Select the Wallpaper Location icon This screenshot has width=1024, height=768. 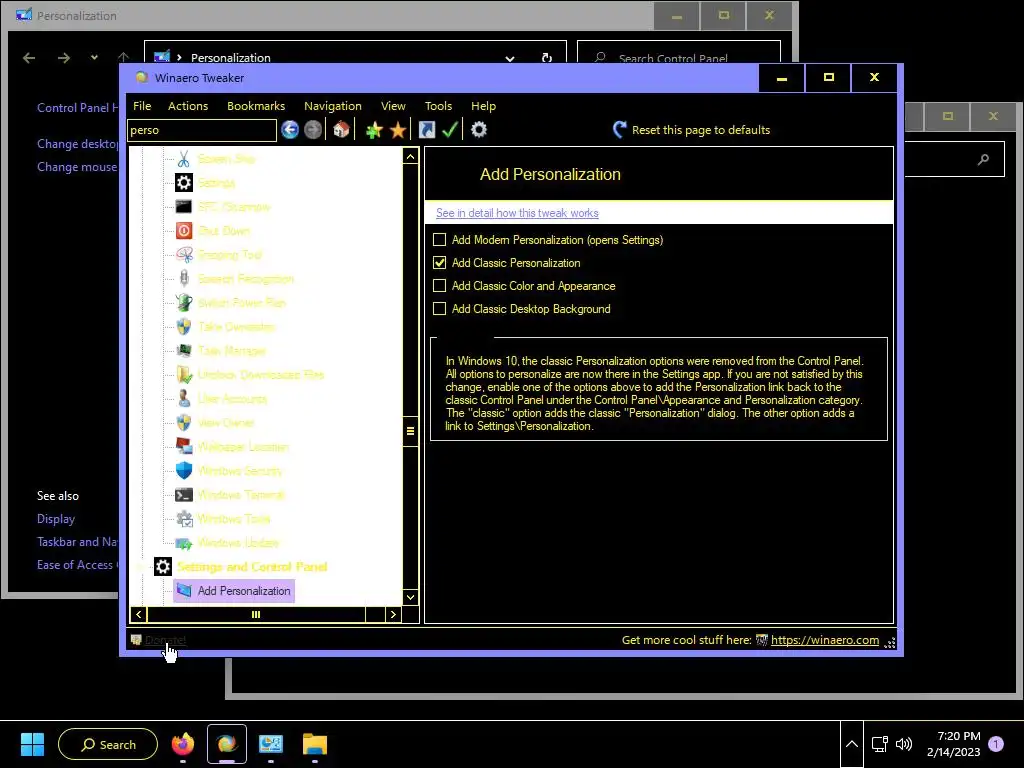(184, 447)
